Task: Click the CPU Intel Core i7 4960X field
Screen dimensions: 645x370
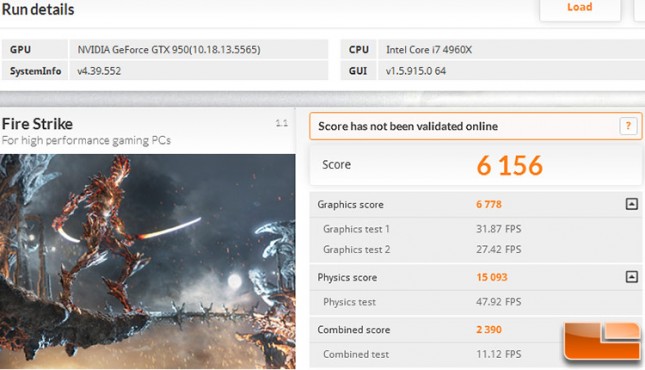Action: pyautogui.click(x=511, y=49)
